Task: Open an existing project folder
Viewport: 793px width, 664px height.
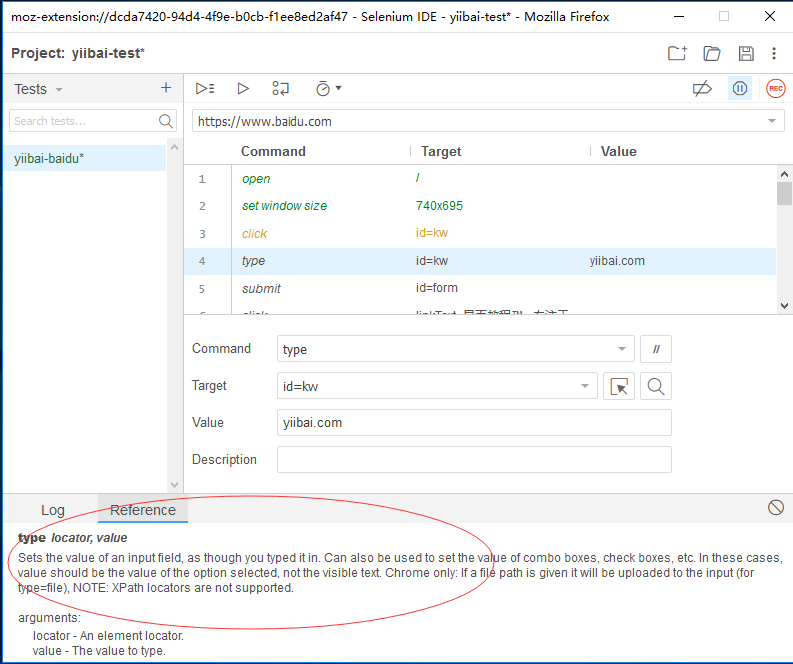Action: pos(712,53)
